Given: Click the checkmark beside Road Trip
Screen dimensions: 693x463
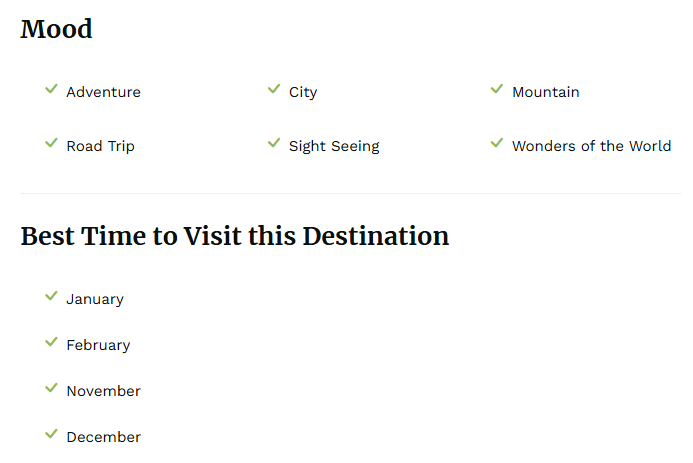Looking at the screenshot, I should tap(51, 144).
